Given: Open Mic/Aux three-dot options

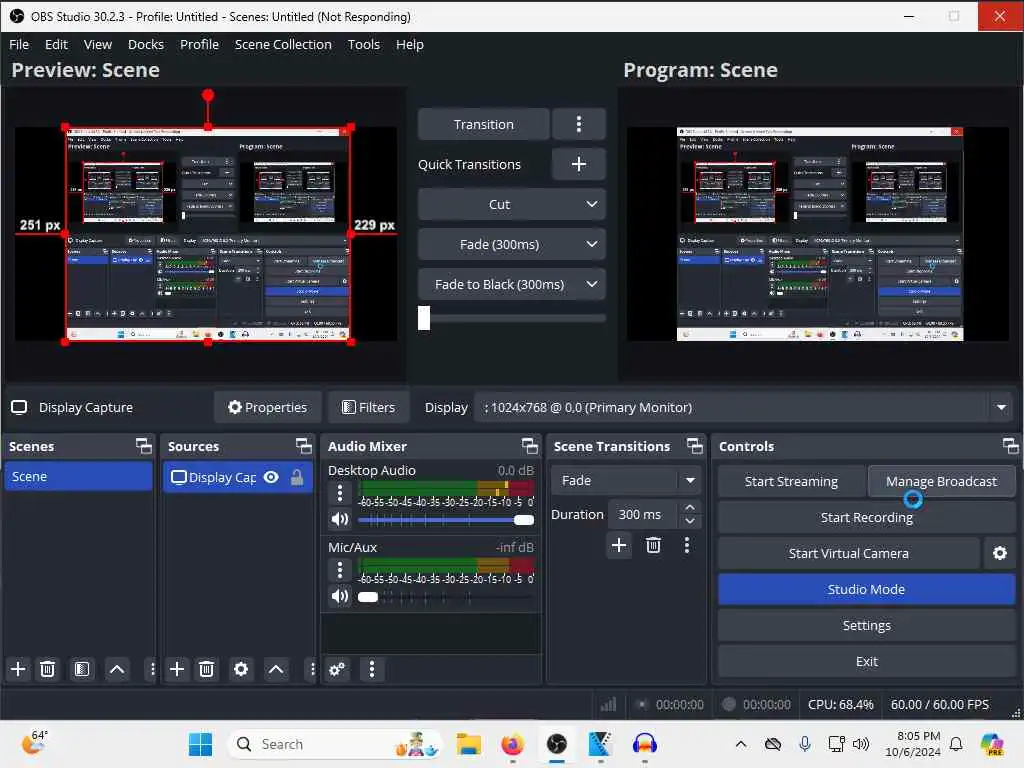Looking at the screenshot, I should 340,570.
